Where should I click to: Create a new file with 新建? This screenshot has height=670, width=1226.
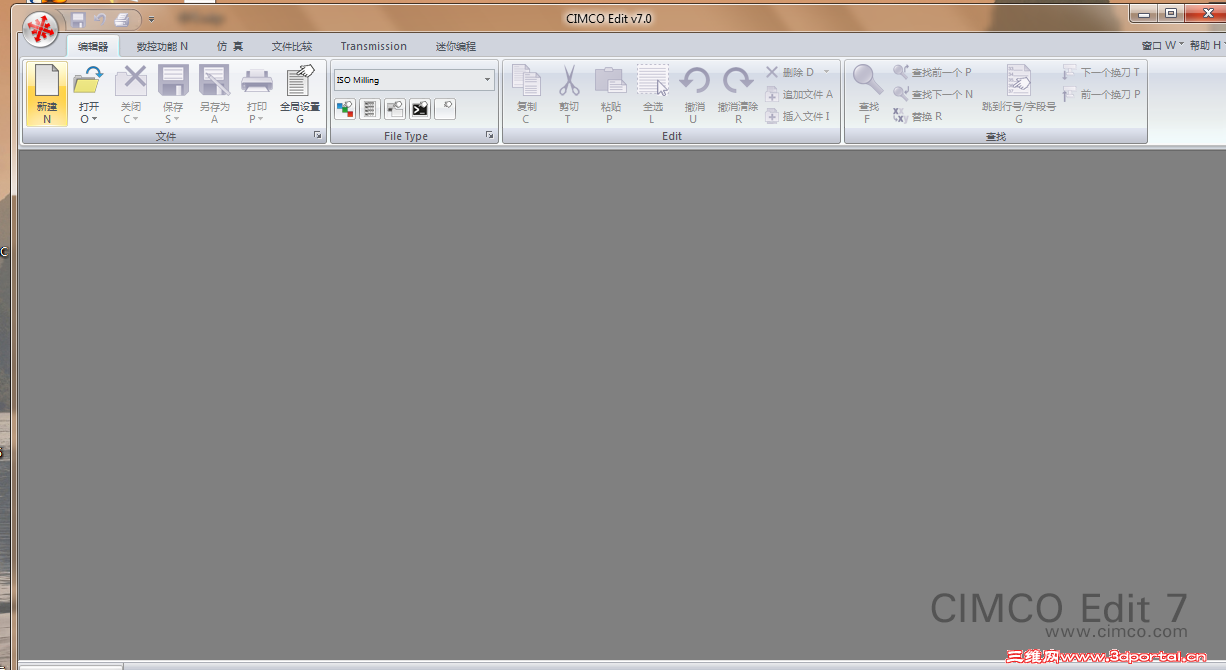(x=47, y=94)
